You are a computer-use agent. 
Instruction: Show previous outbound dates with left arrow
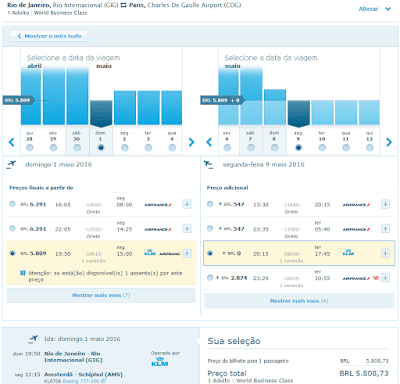click(x=12, y=142)
